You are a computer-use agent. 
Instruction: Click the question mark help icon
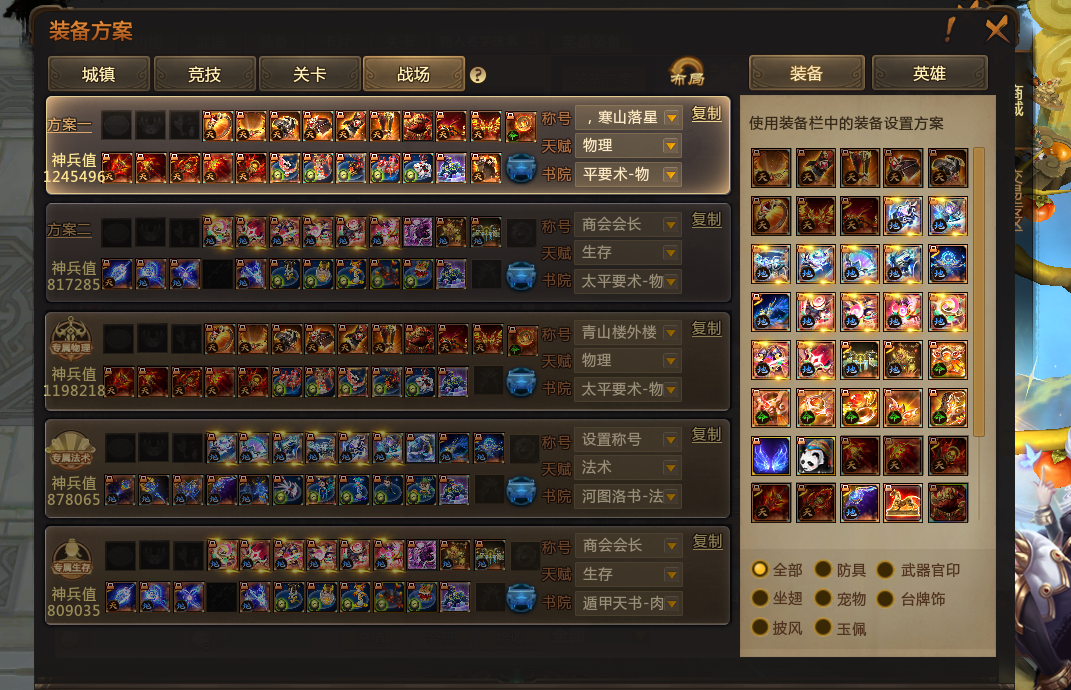(478, 75)
